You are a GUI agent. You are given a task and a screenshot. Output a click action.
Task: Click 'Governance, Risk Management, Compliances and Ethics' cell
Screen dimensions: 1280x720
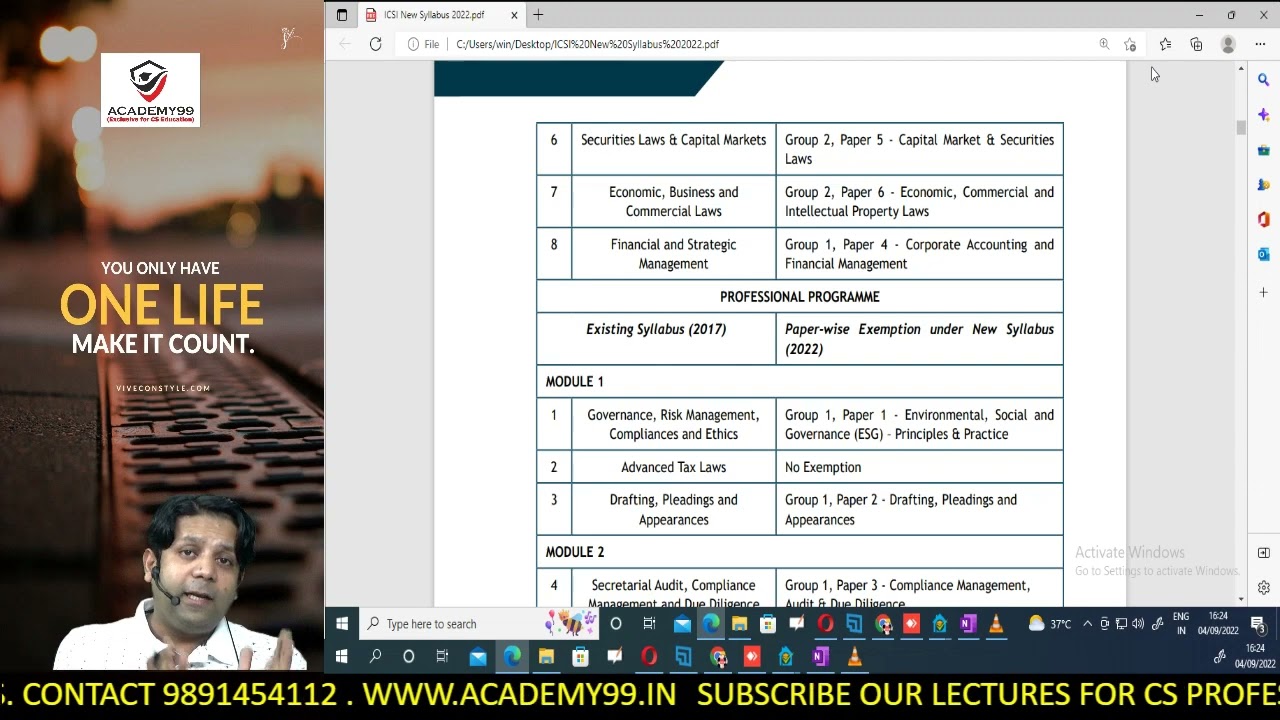[x=674, y=425]
